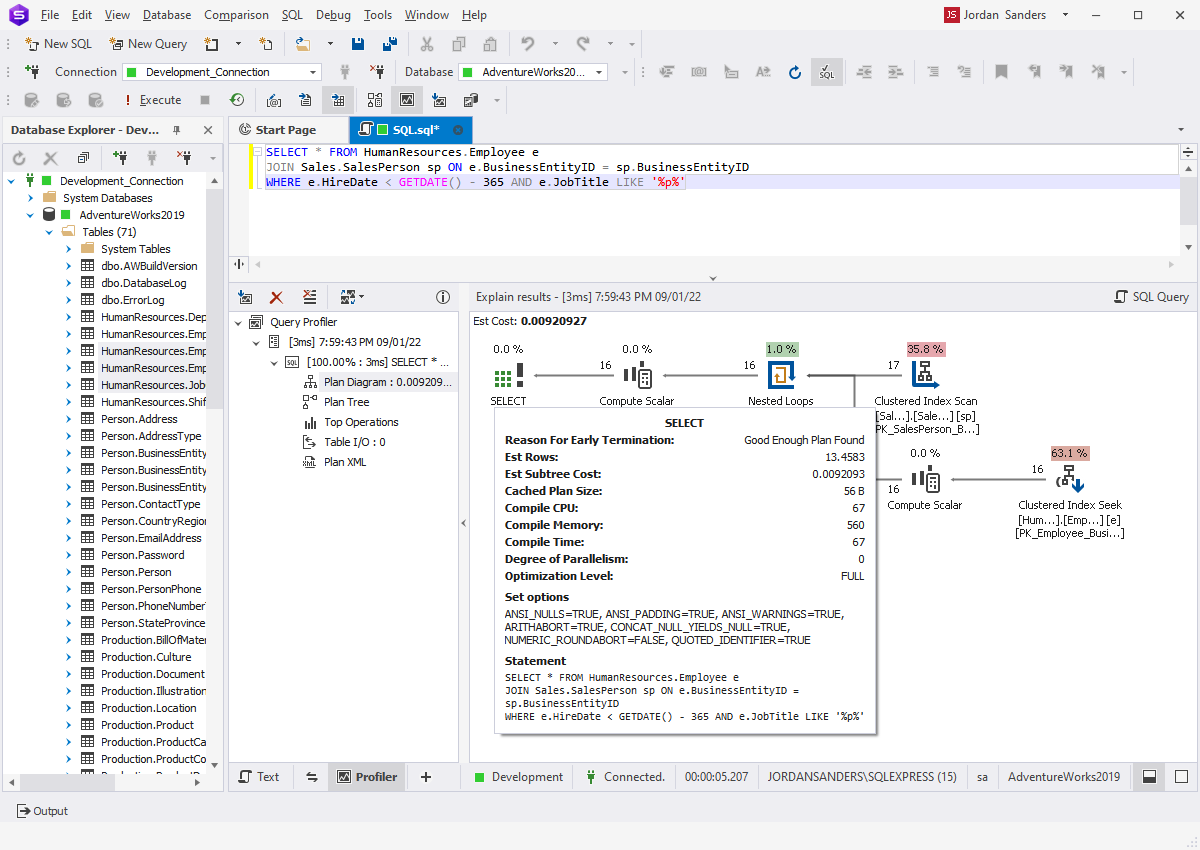Viewport: 1200px width, 850px height.
Task: Open the Development_Connection dropdown
Action: (311, 71)
